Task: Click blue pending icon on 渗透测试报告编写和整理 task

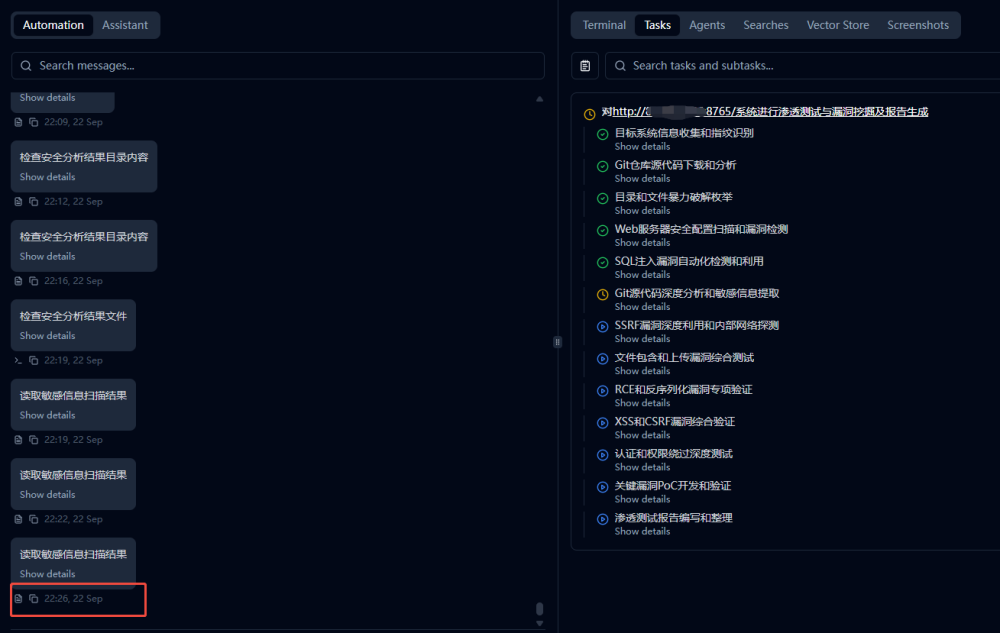Action: click(x=603, y=518)
